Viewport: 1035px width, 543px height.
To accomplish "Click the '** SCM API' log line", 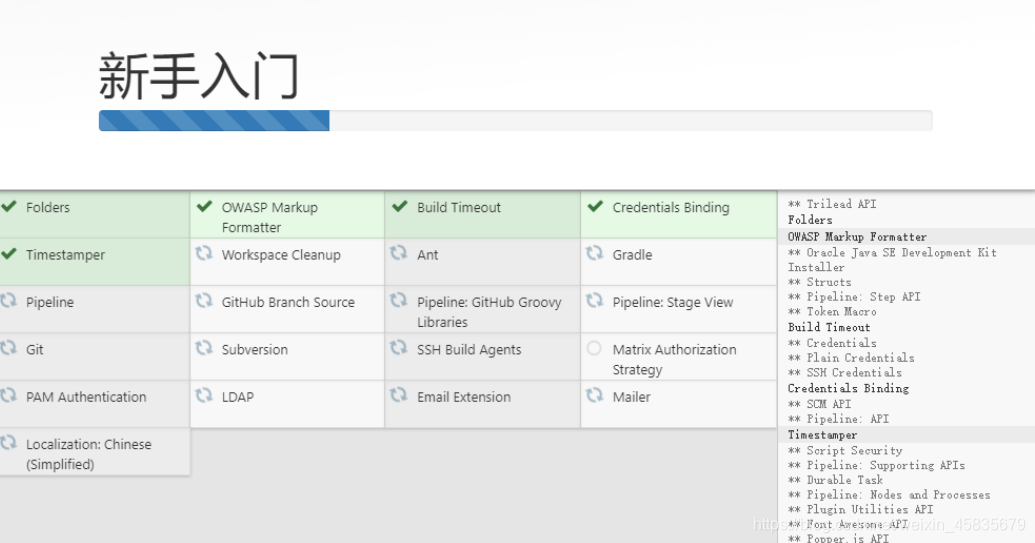I will (819, 404).
